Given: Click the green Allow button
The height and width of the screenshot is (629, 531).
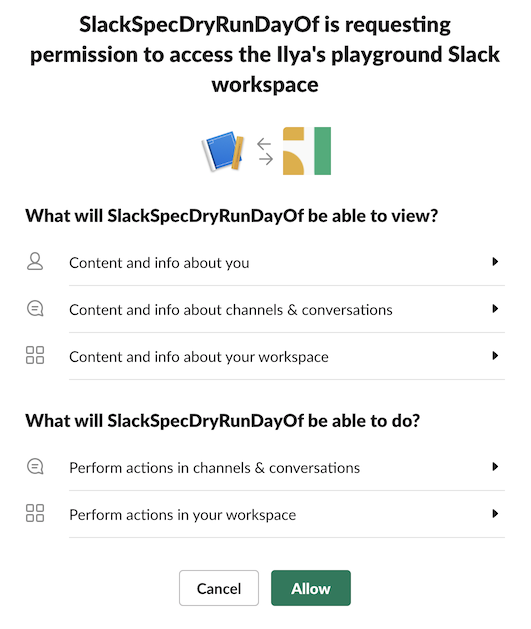Looking at the screenshot, I should click(311, 588).
